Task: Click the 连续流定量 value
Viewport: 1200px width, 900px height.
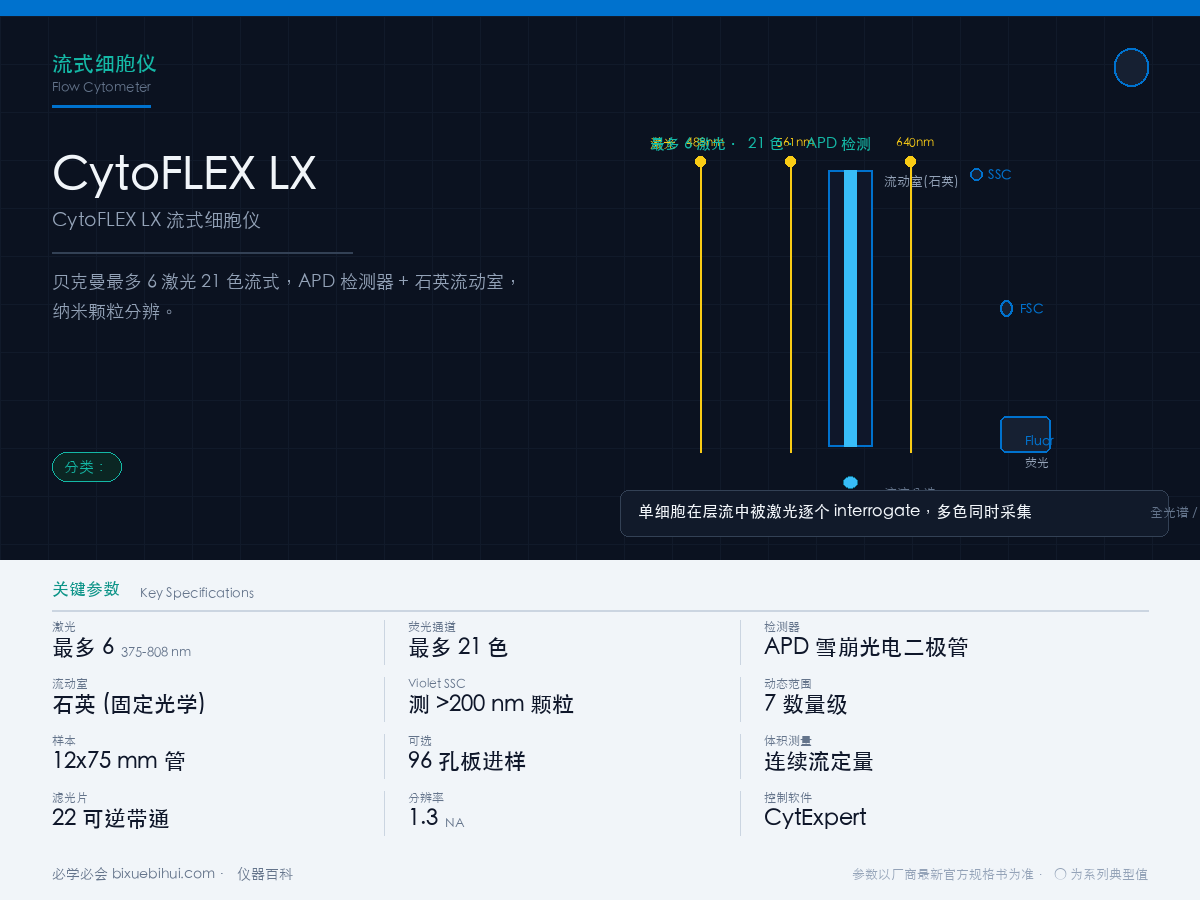Action: (x=819, y=761)
